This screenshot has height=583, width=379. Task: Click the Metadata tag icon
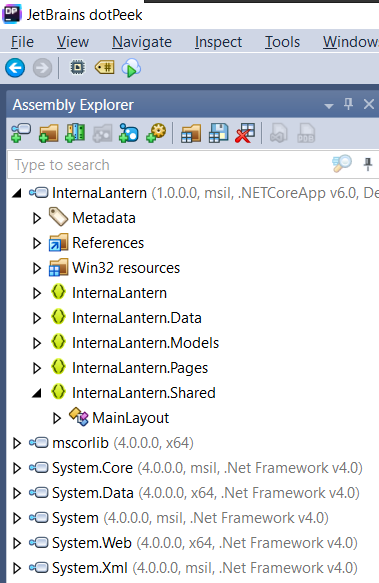[x=58, y=217]
